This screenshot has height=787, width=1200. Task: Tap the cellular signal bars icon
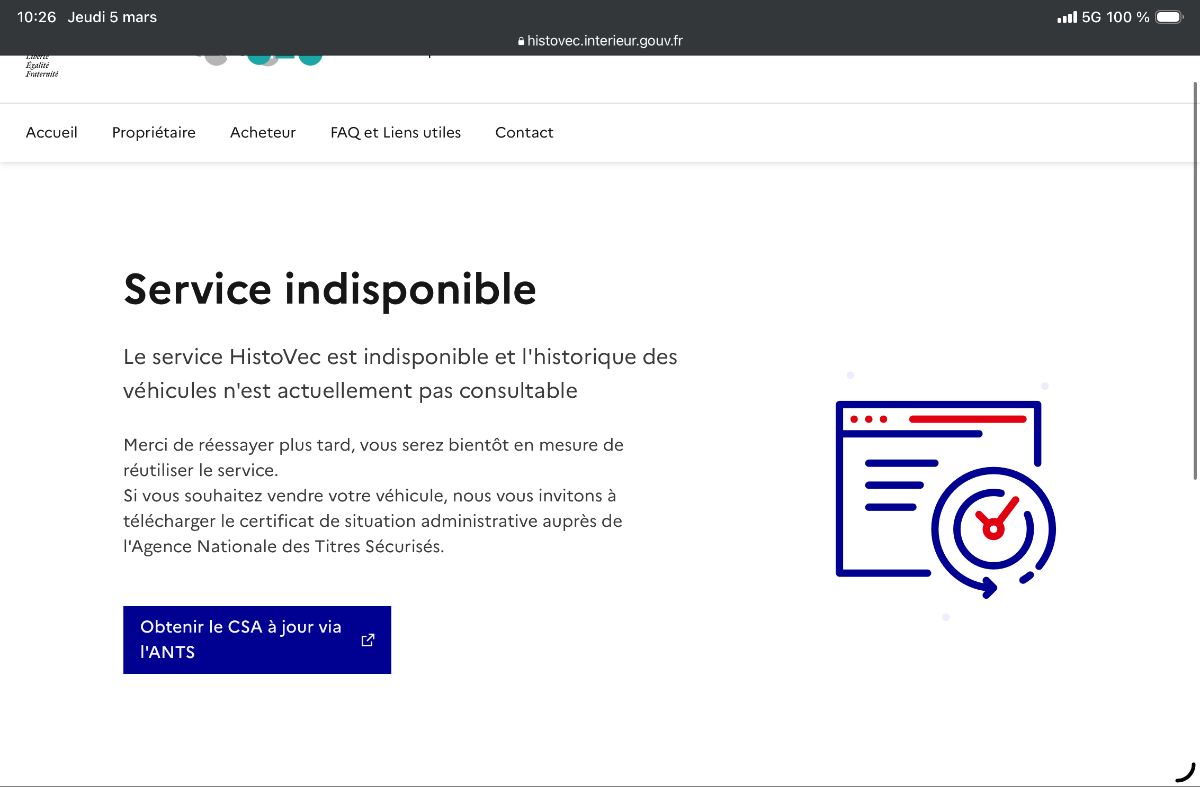coord(1067,17)
